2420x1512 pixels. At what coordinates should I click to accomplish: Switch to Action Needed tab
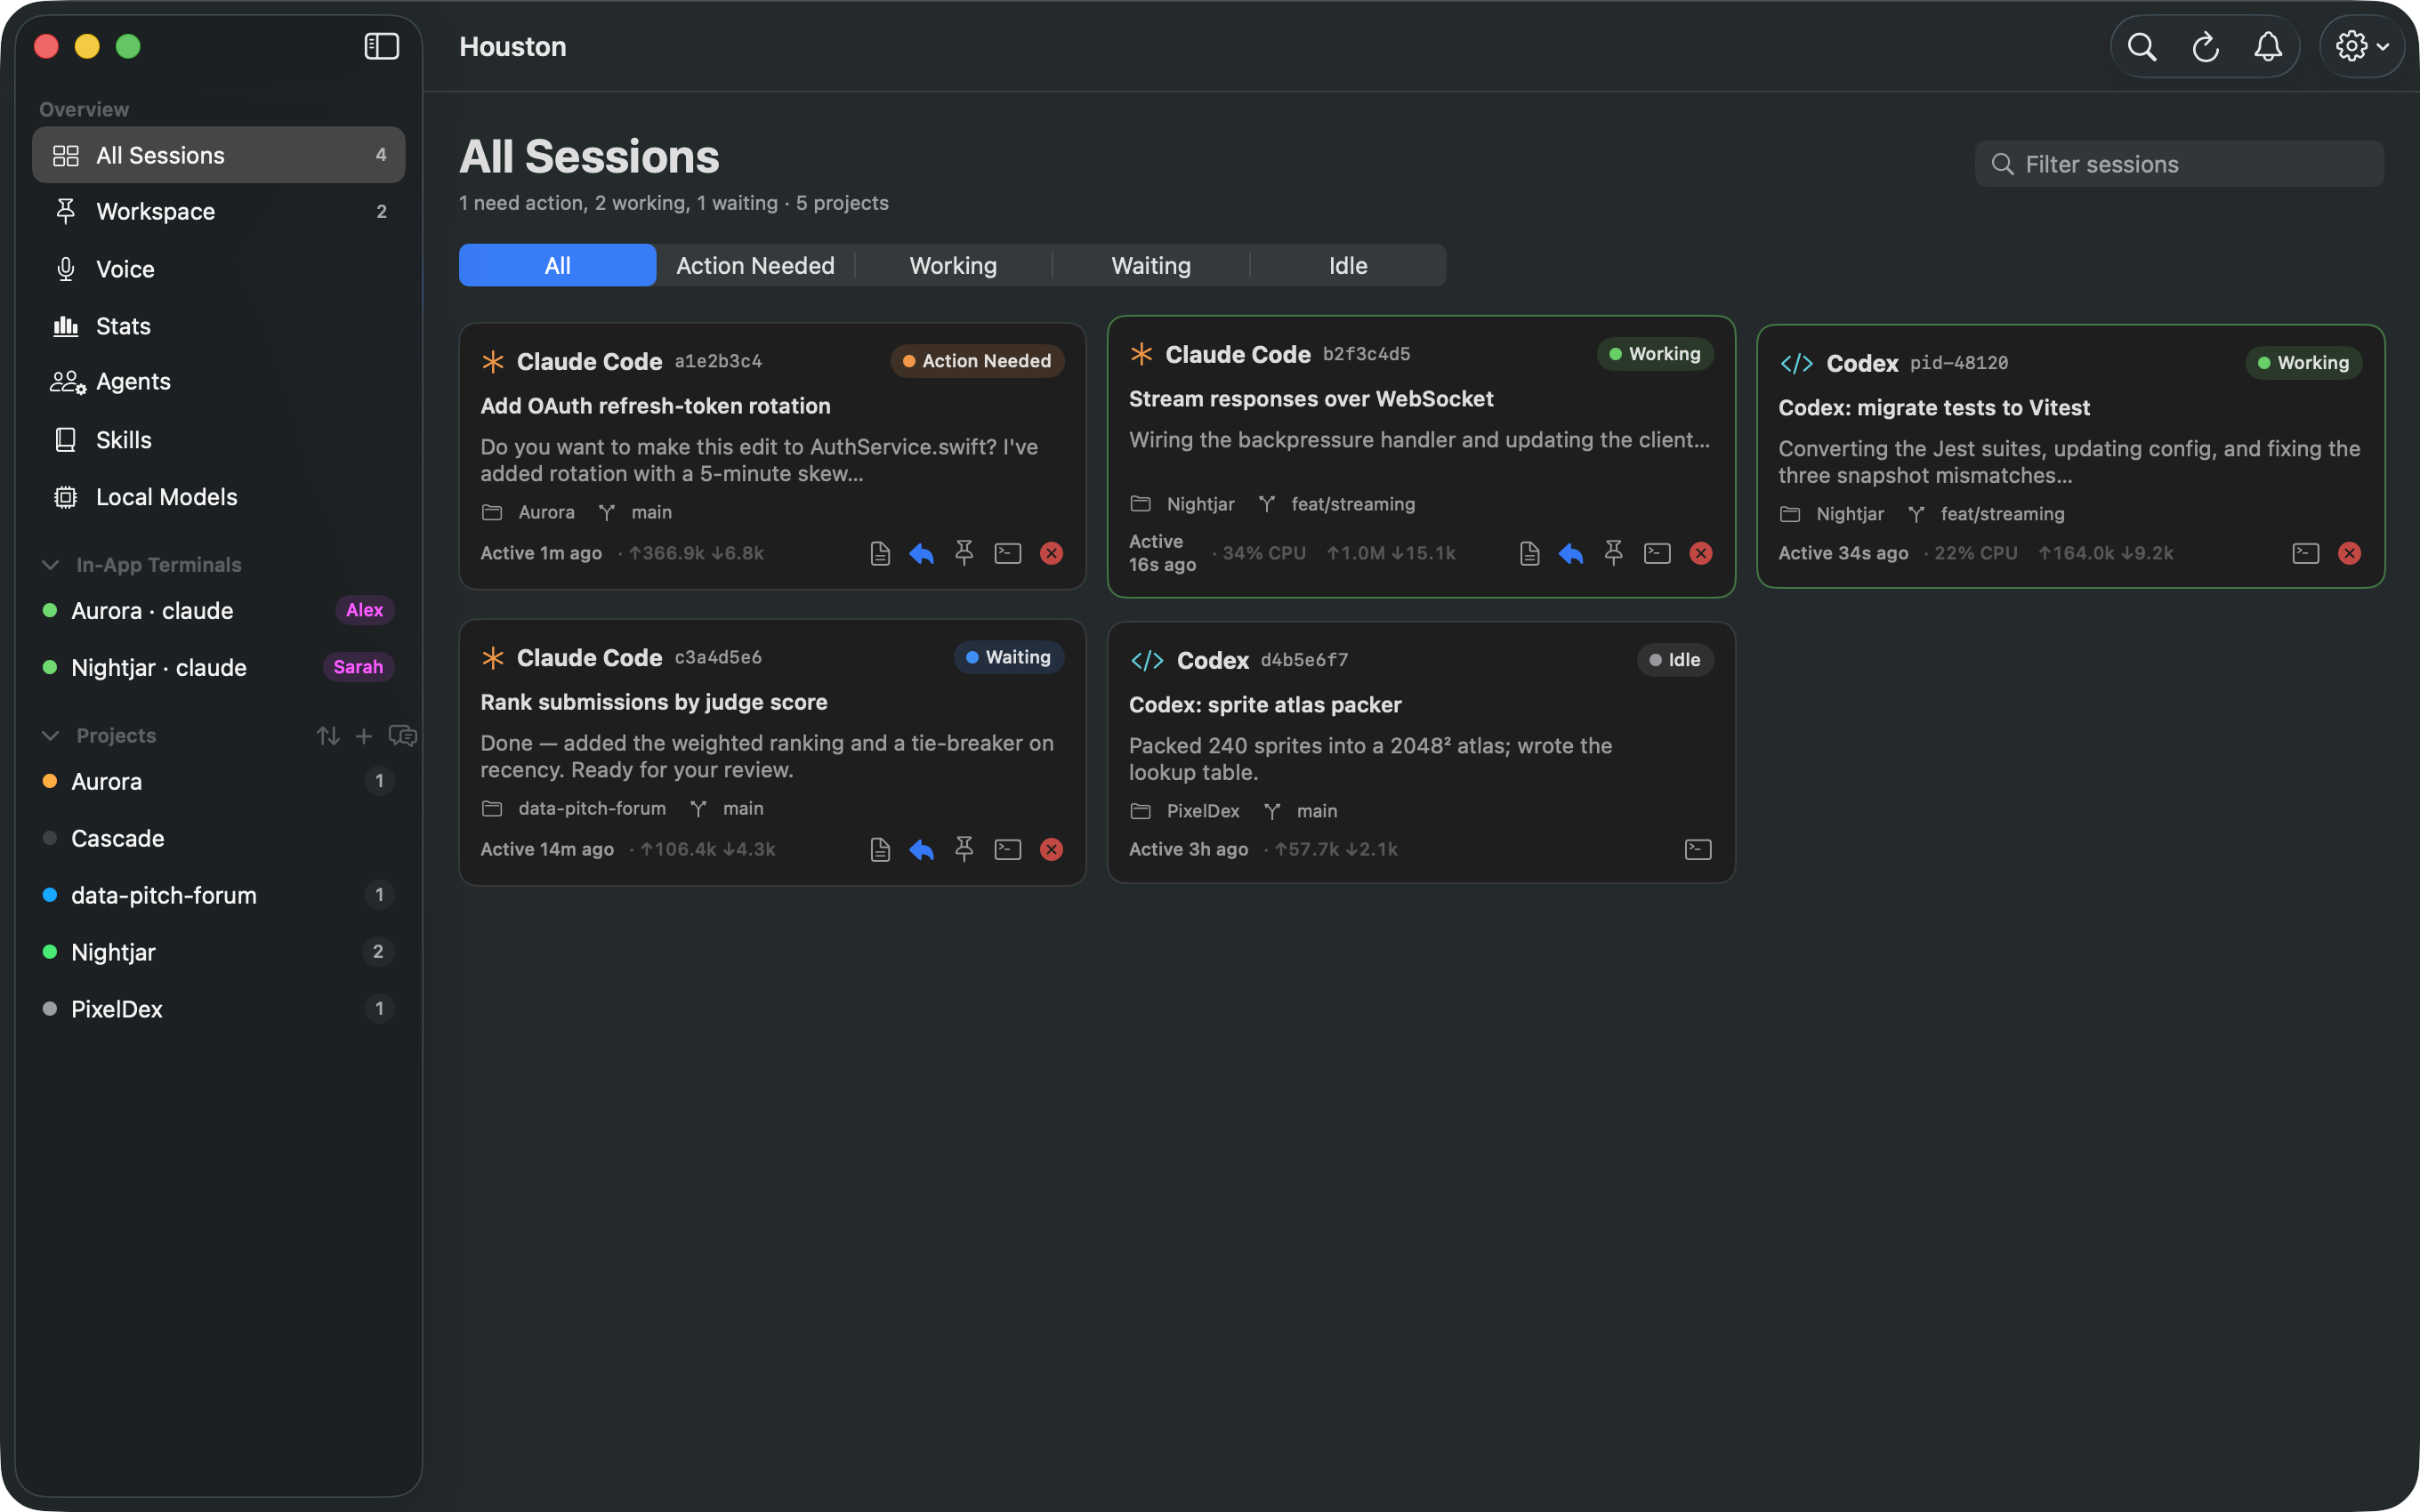[x=755, y=266]
